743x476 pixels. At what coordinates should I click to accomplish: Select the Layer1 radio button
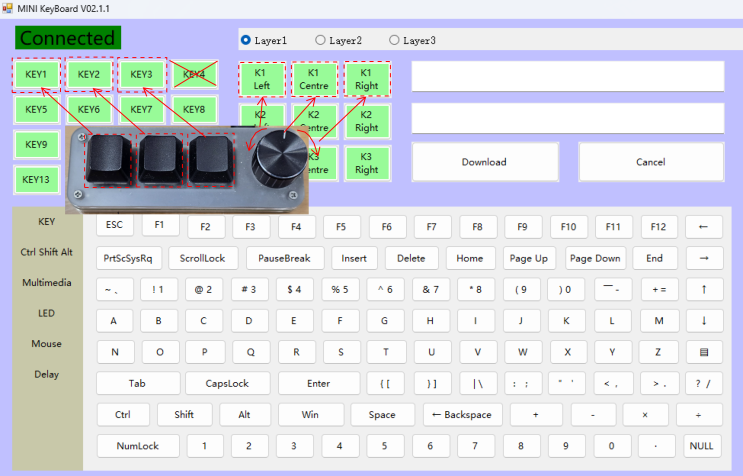point(245,40)
